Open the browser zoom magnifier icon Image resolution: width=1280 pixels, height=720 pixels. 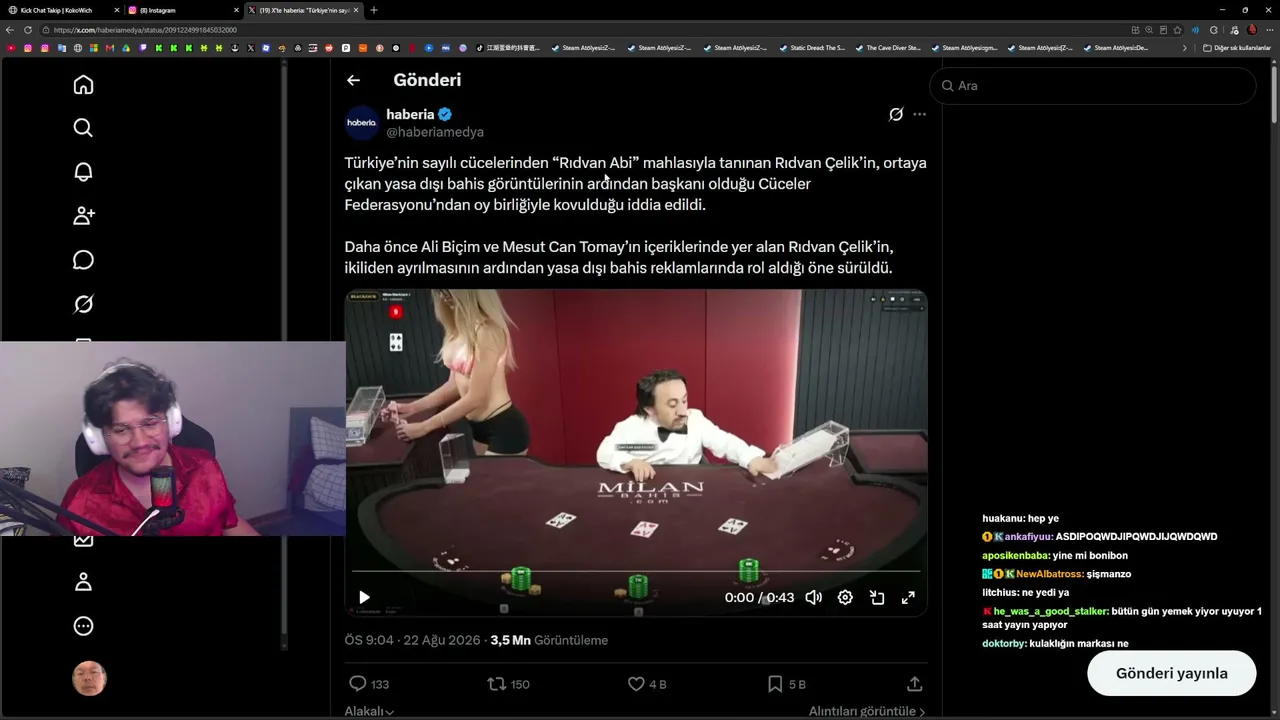point(1149,30)
